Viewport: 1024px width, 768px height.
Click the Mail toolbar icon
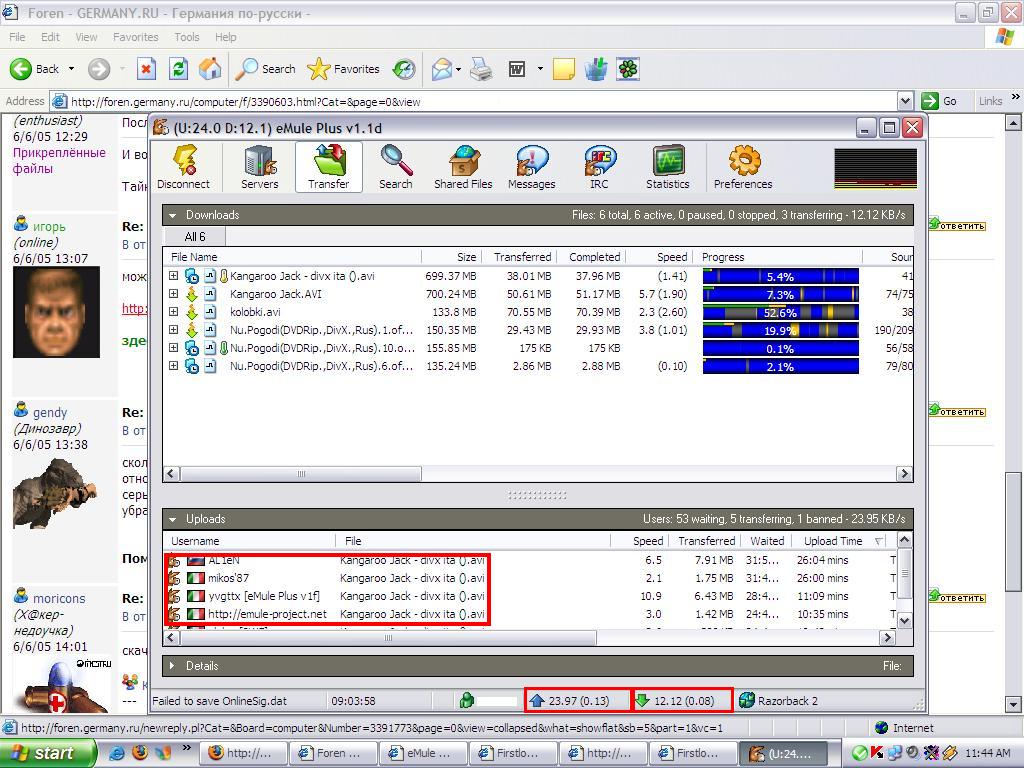442,69
